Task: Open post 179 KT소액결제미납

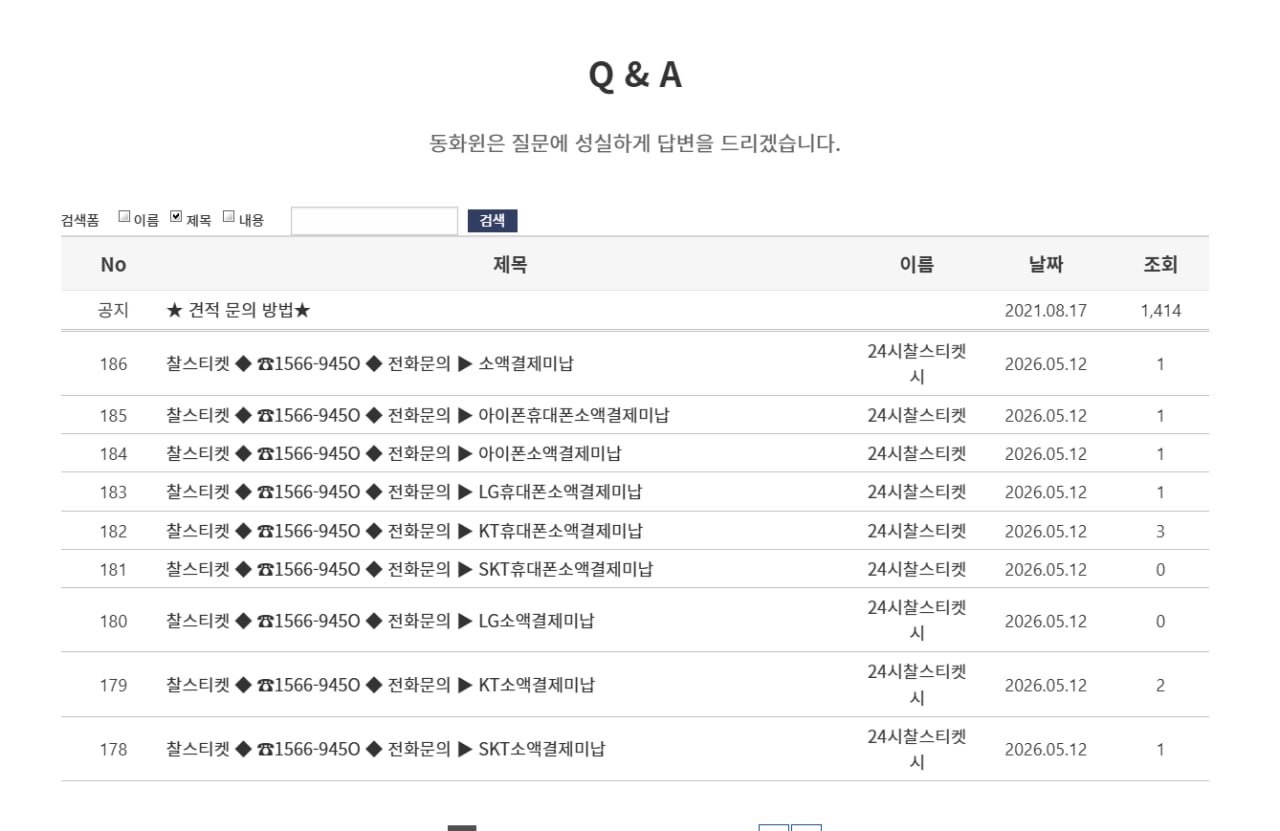Action: (380, 685)
